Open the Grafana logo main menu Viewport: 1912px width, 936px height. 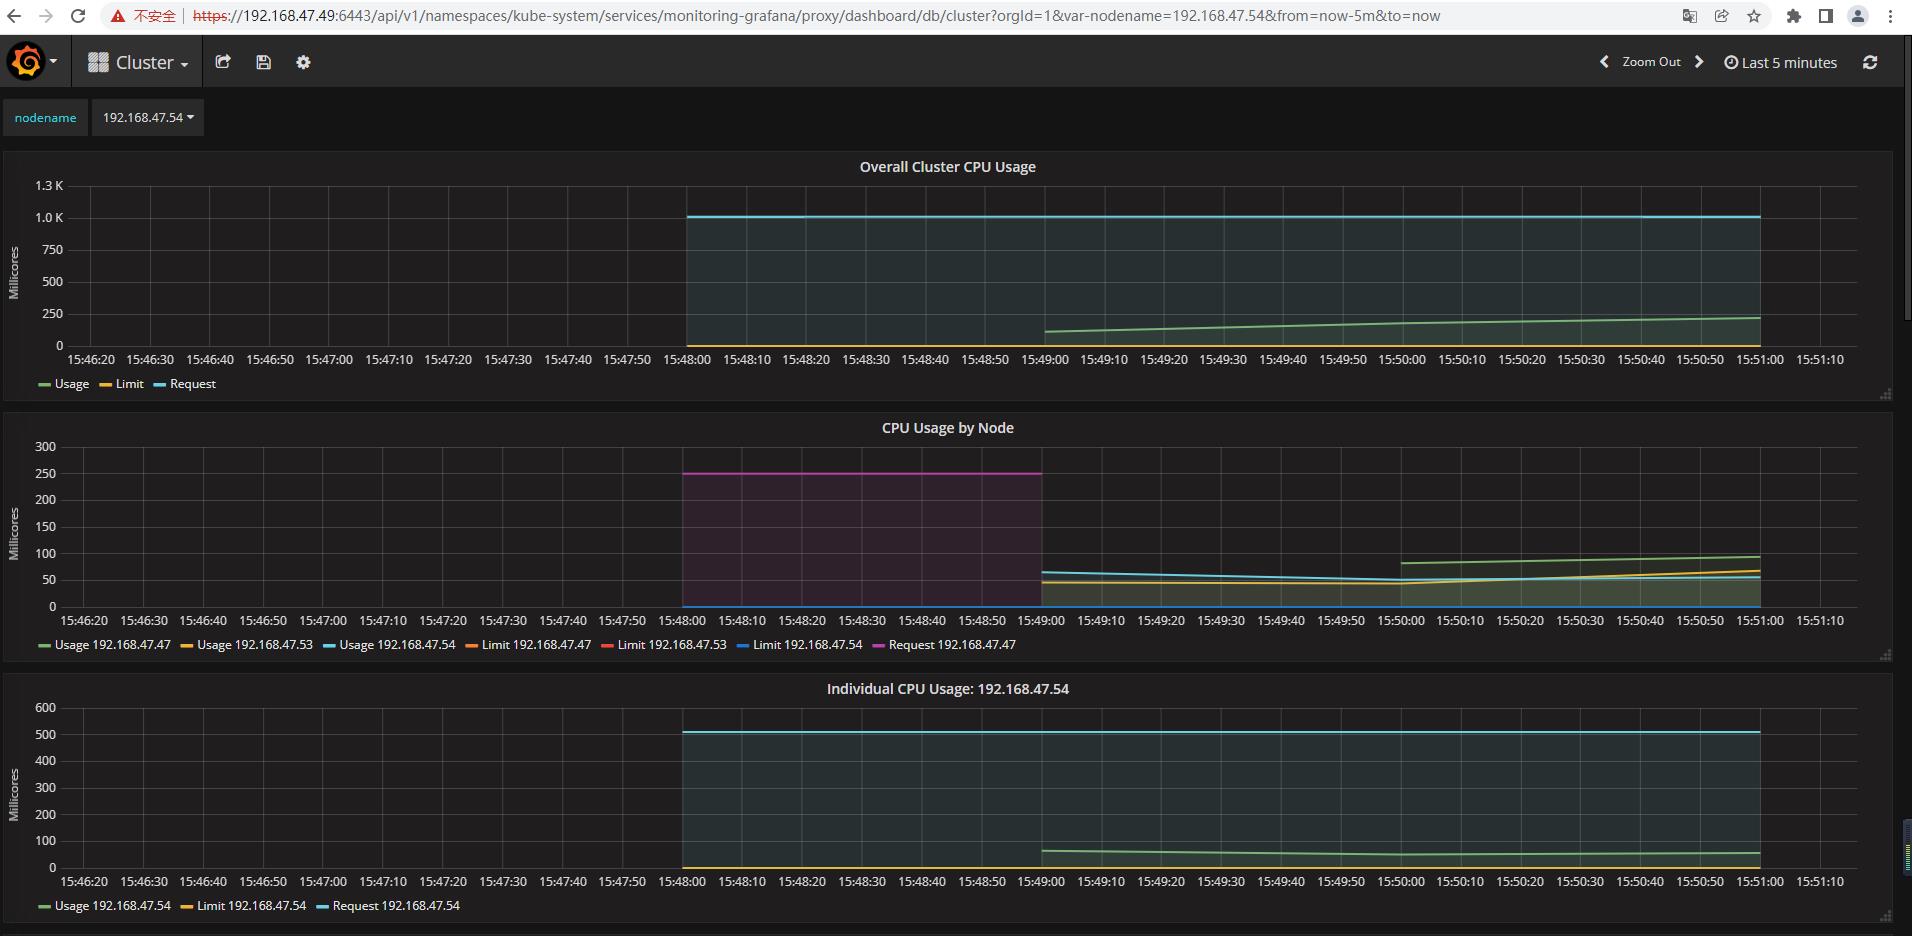pyautogui.click(x=32, y=62)
